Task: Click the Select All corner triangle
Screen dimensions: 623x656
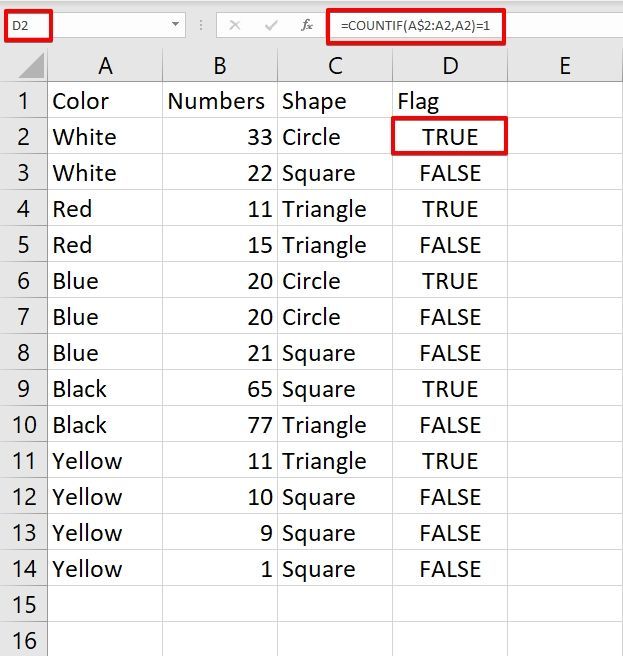Action: pos(31,66)
